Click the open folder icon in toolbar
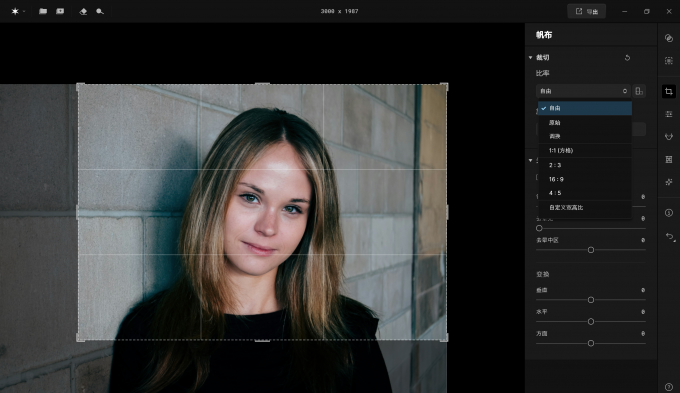The image size is (680, 393). 43,11
